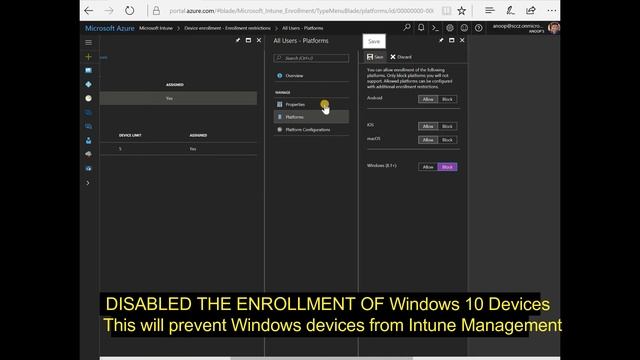Add page to favorites with the star icon
The width and height of the screenshot is (640, 360).
(x=462, y=11)
